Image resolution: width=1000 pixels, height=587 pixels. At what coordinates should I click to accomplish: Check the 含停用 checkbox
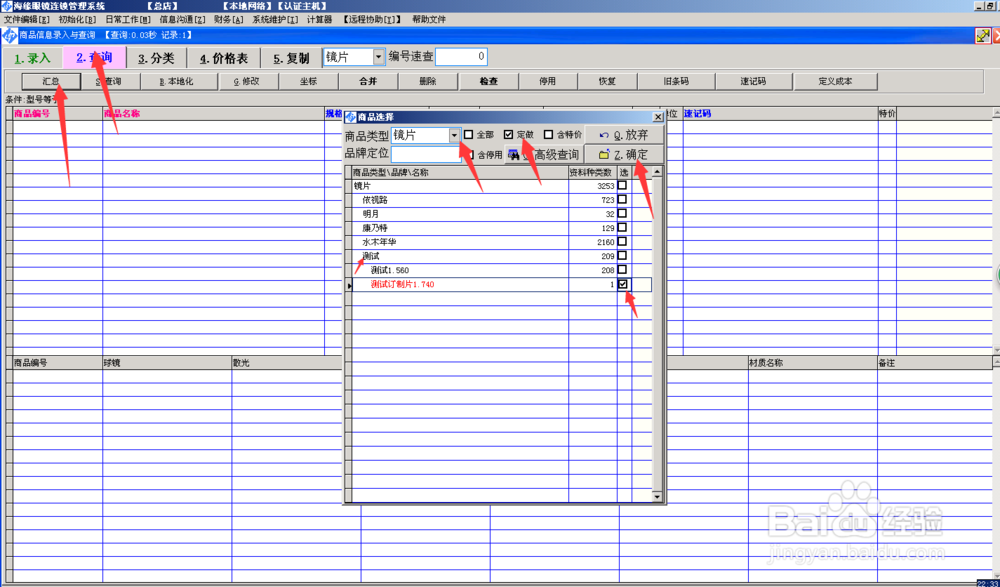(470, 154)
